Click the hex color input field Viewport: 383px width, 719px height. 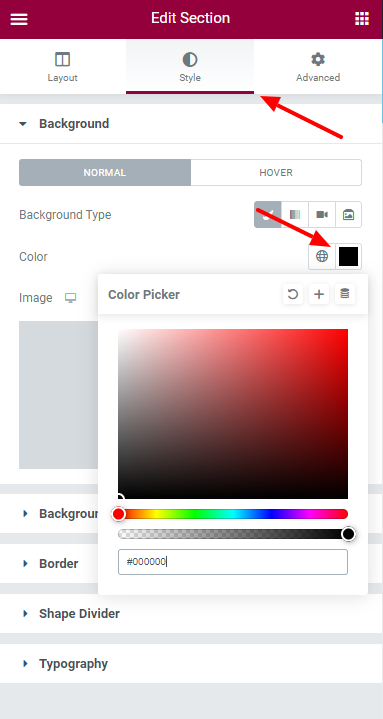(x=233, y=562)
